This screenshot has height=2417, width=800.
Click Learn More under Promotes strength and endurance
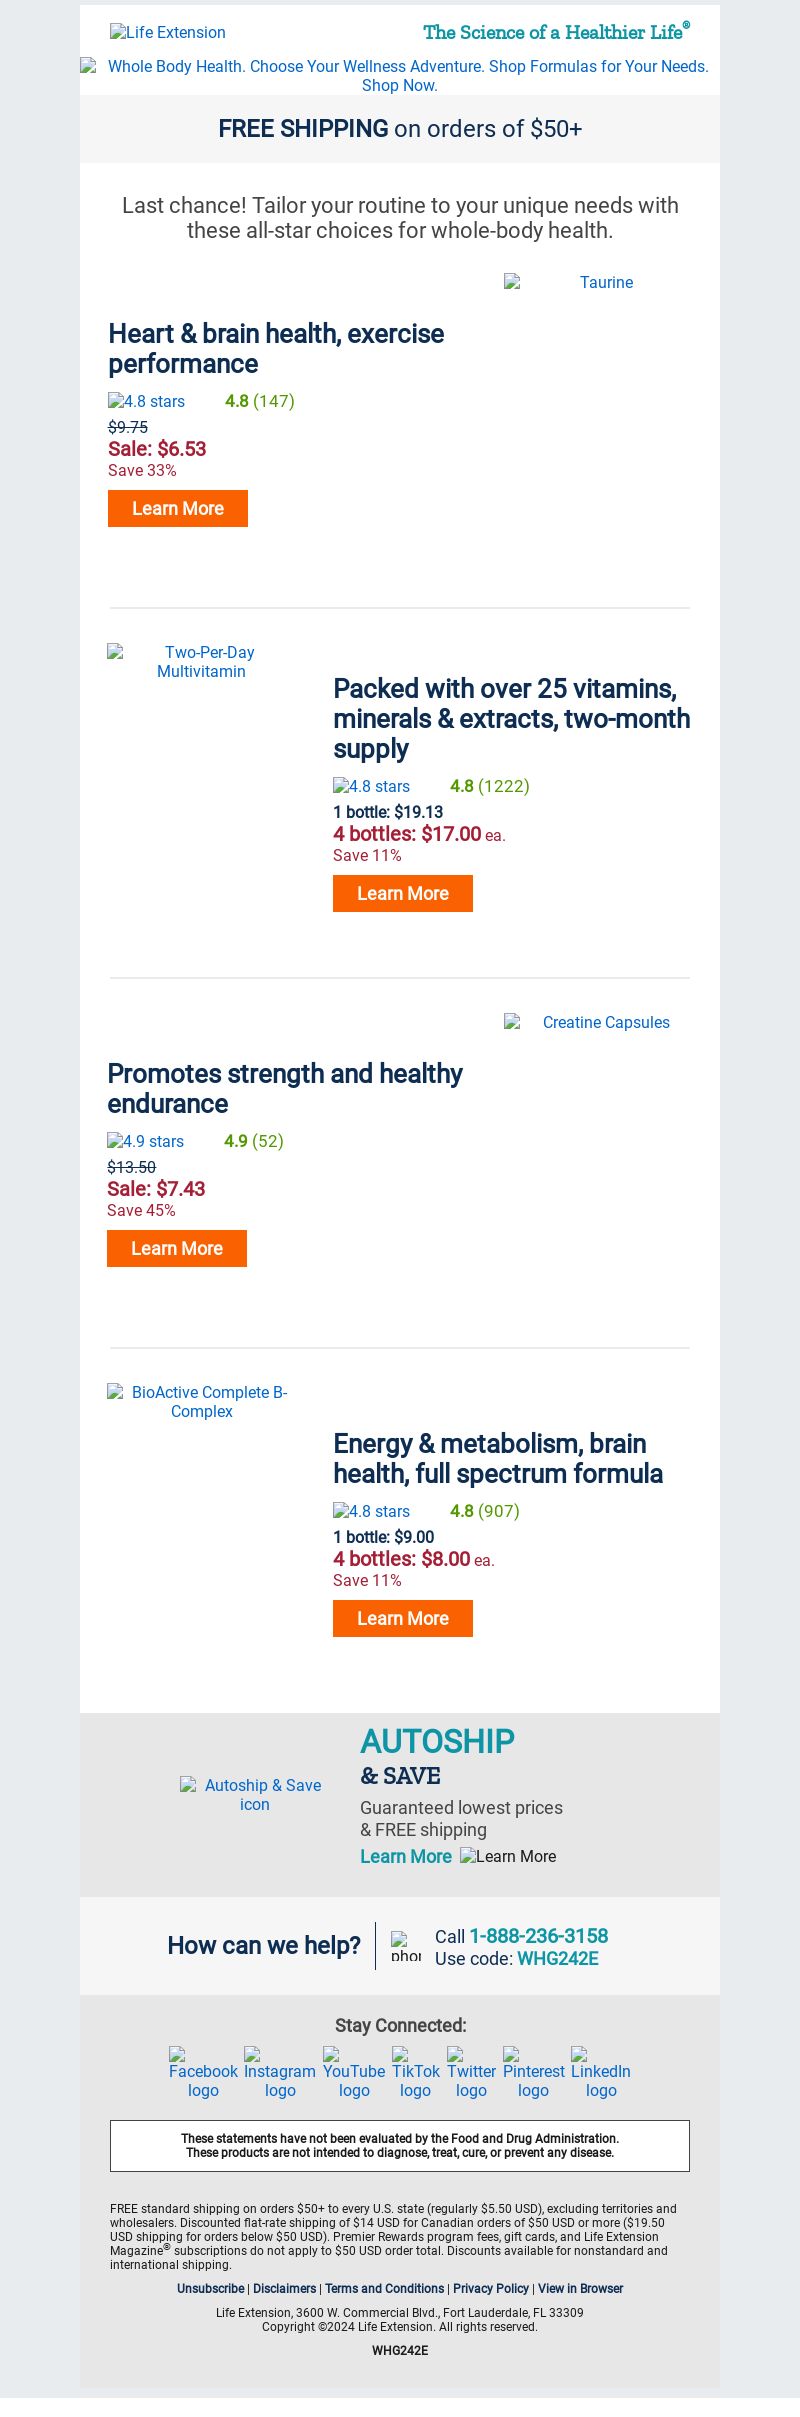(177, 1248)
